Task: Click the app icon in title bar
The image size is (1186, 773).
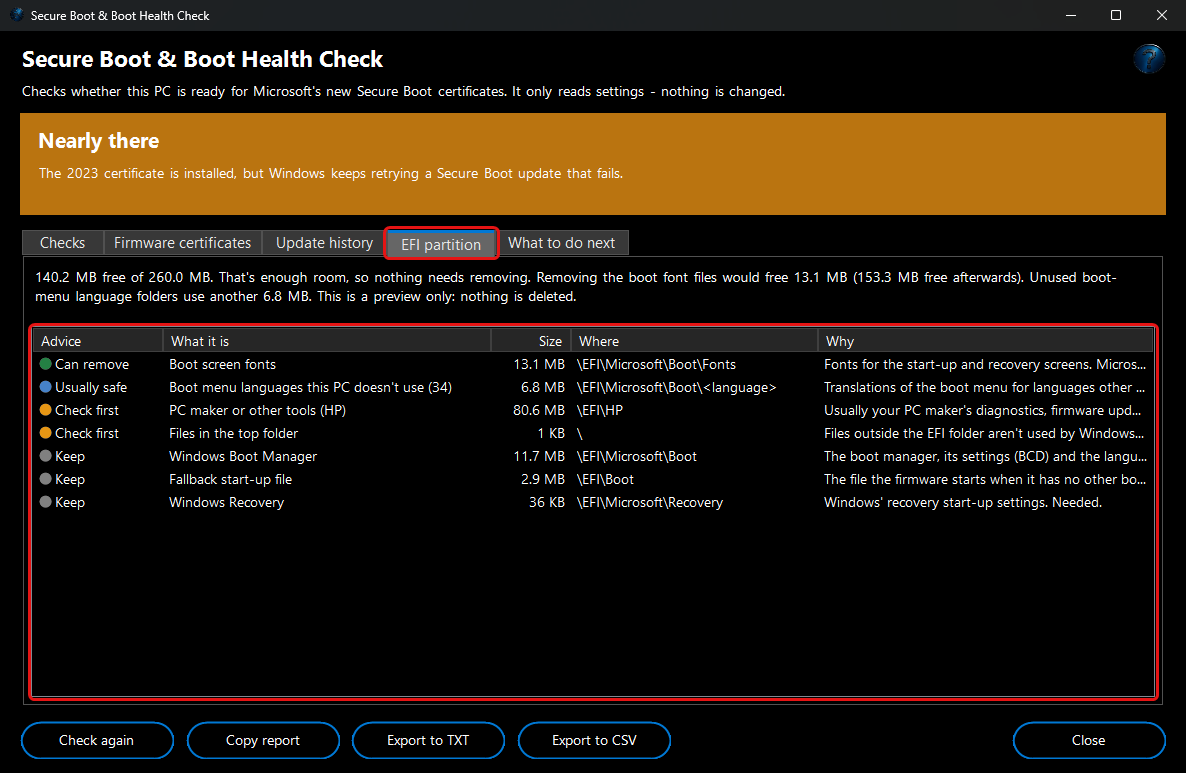Action: tap(17, 15)
